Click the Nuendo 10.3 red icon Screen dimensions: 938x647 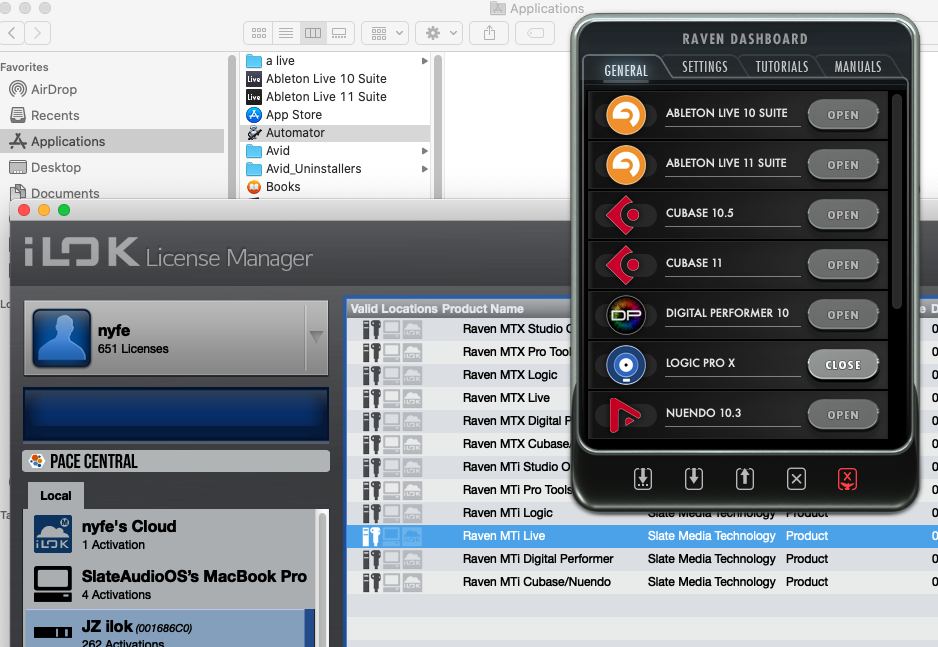pyautogui.click(x=626, y=414)
